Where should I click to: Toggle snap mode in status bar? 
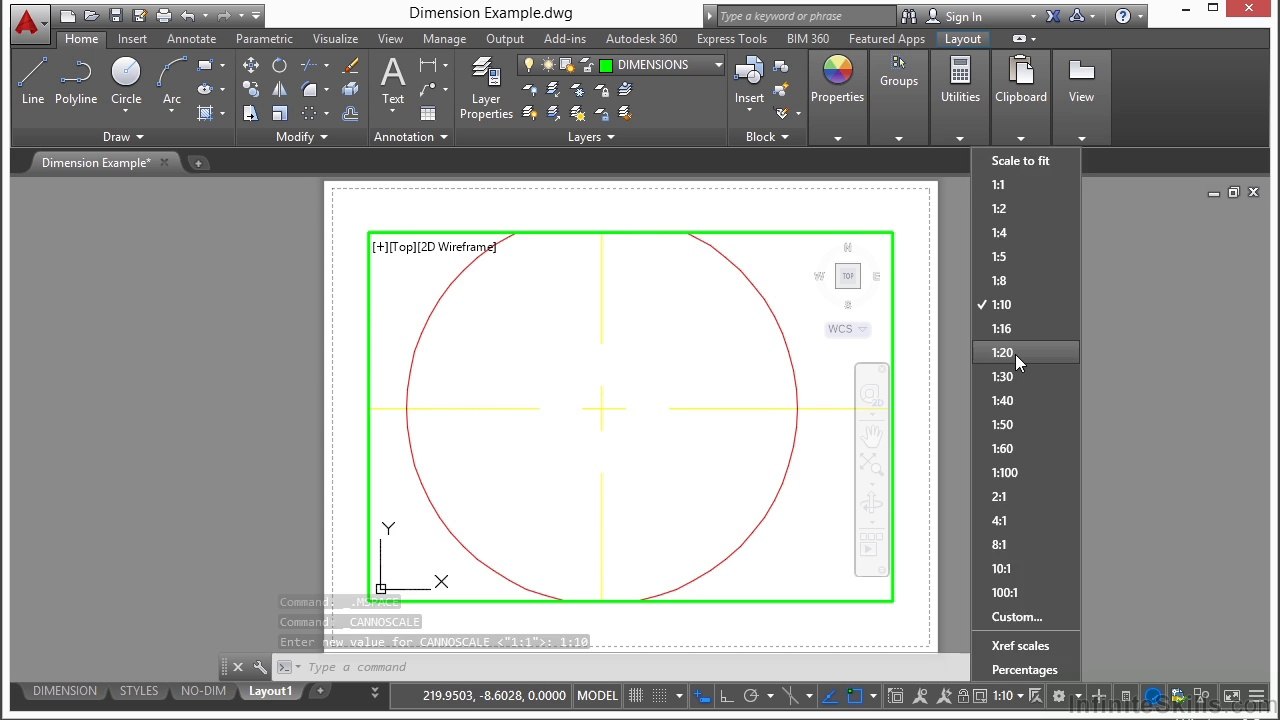click(x=659, y=696)
